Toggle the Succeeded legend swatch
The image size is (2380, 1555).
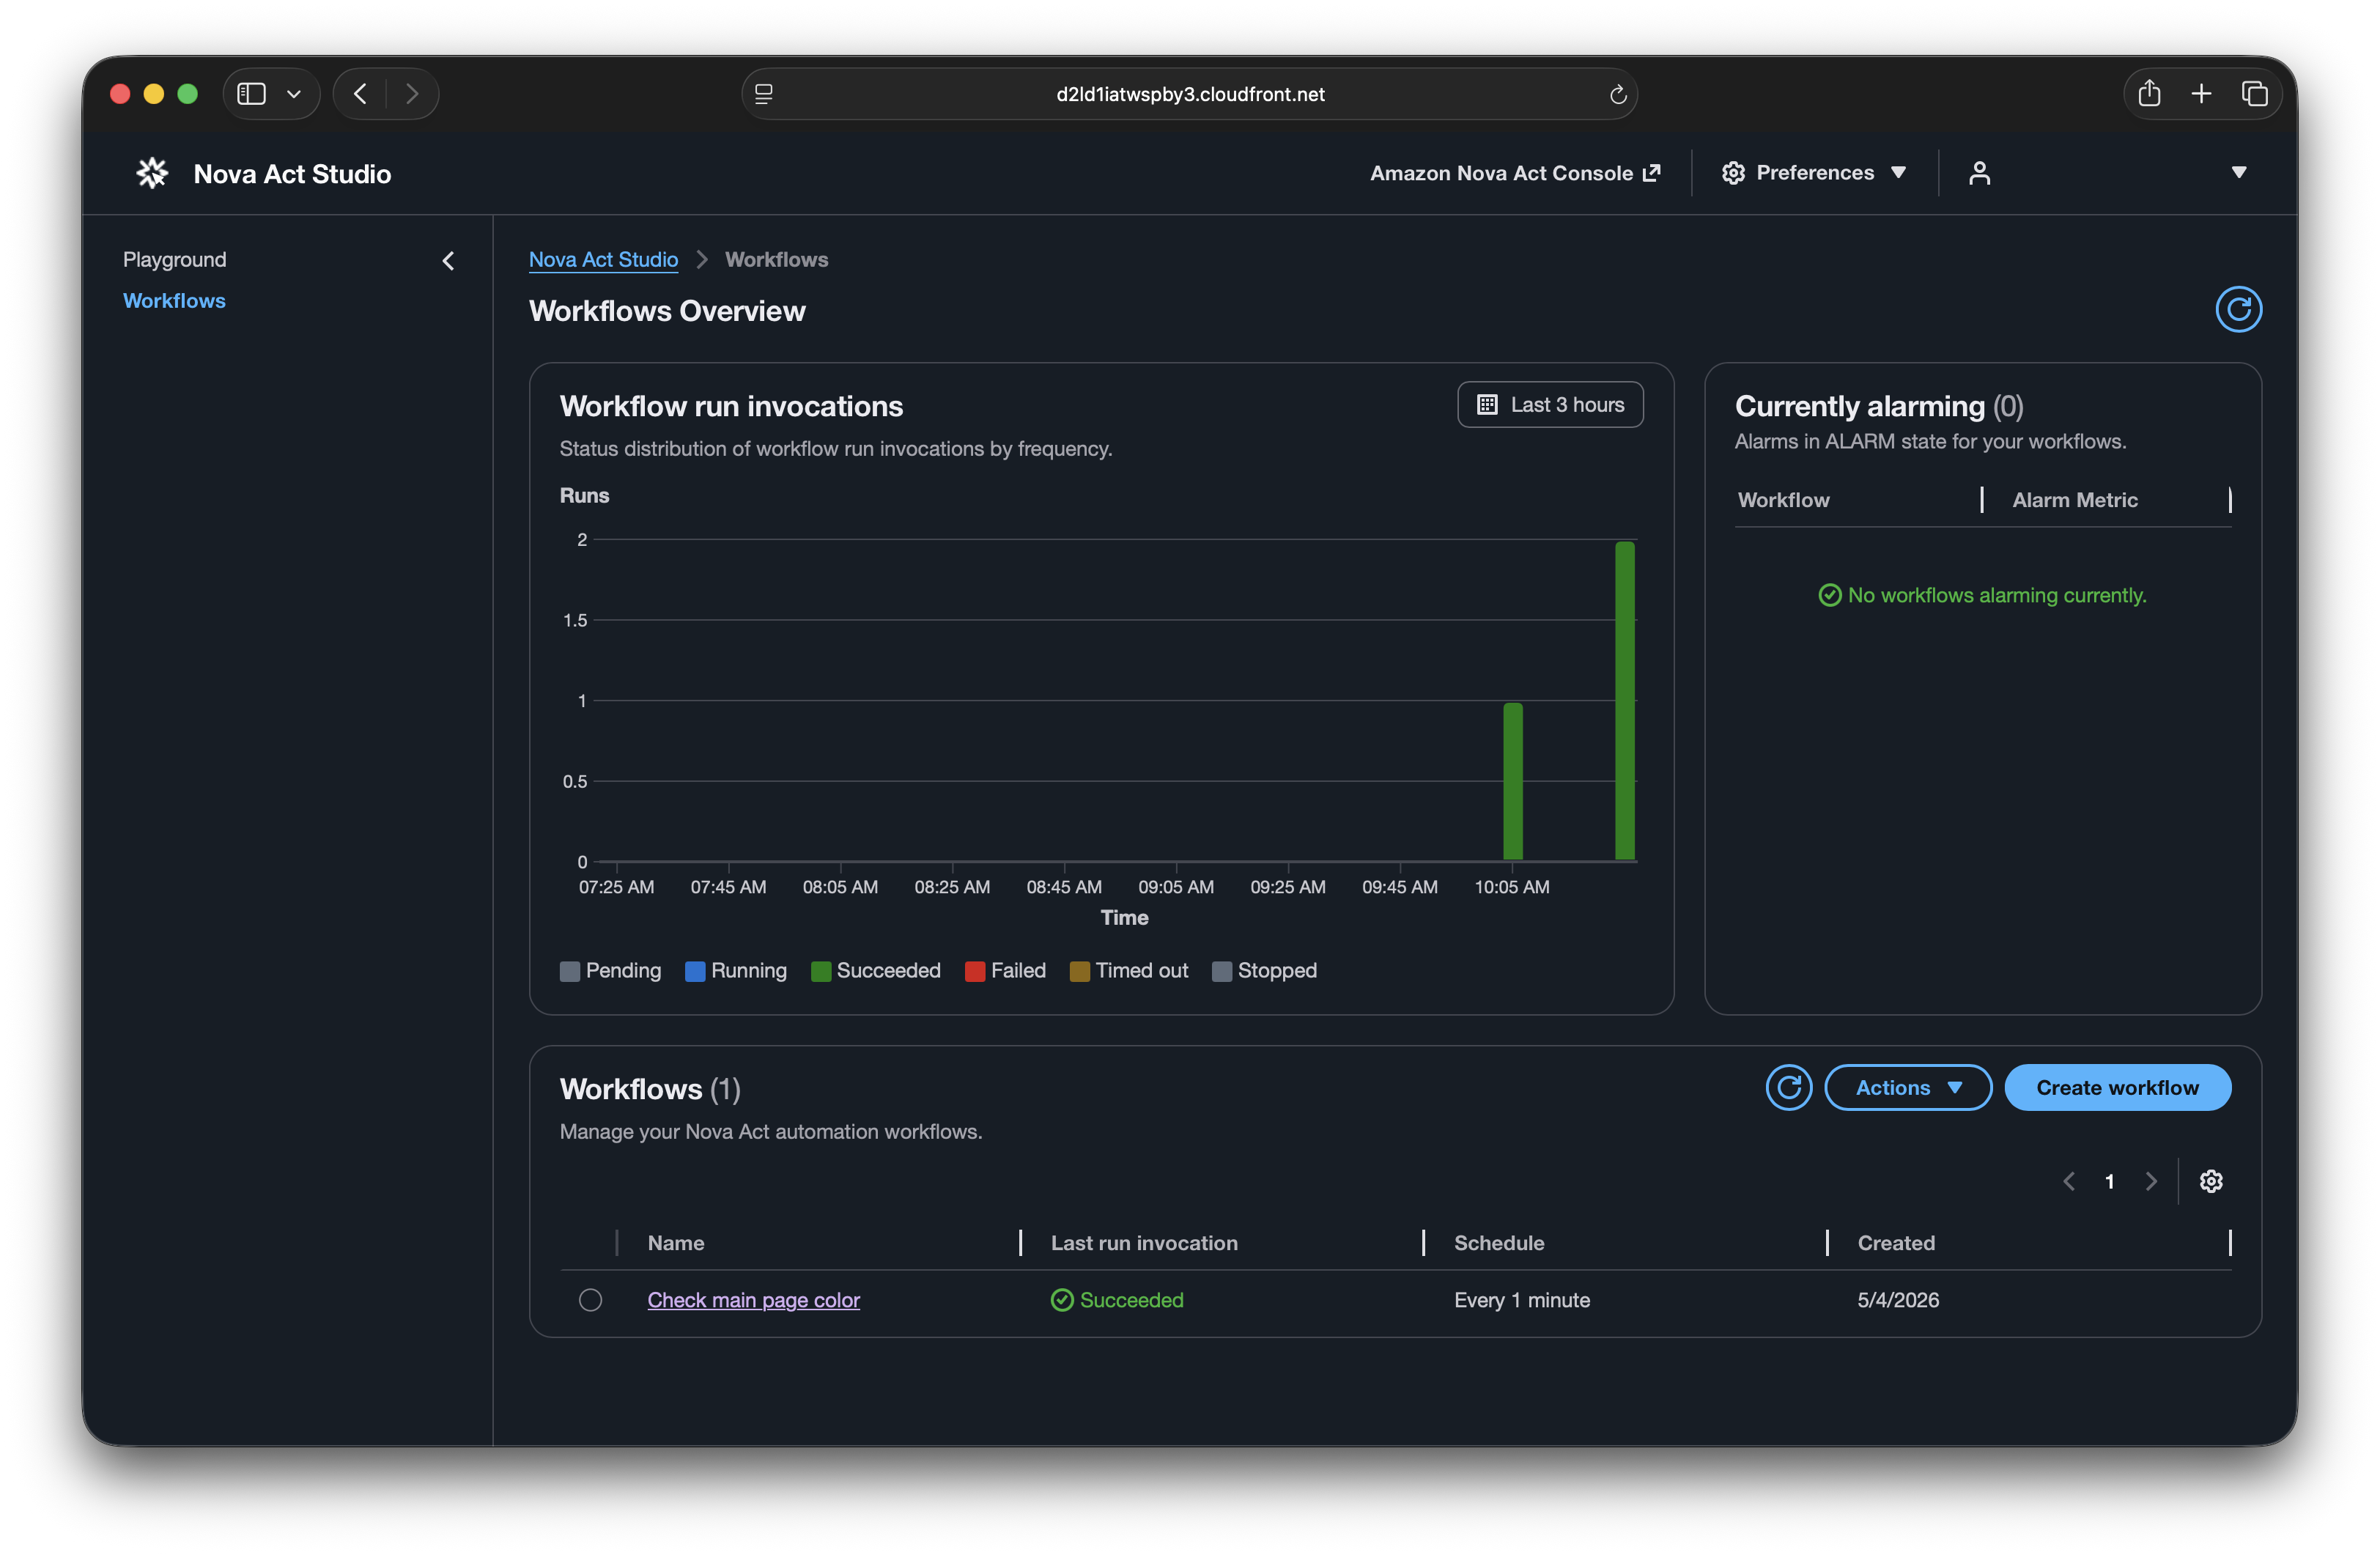[821, 970]
